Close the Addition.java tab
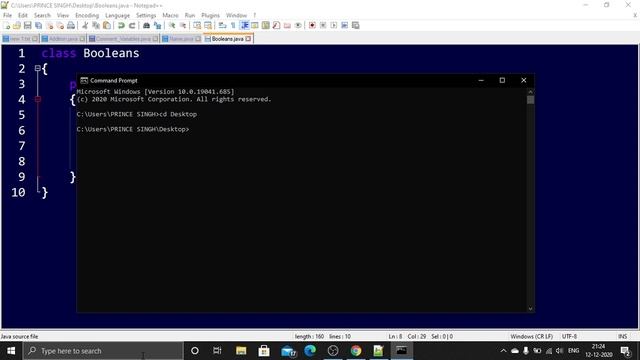Screen dimensions: 640x360 tap(82, 39)
